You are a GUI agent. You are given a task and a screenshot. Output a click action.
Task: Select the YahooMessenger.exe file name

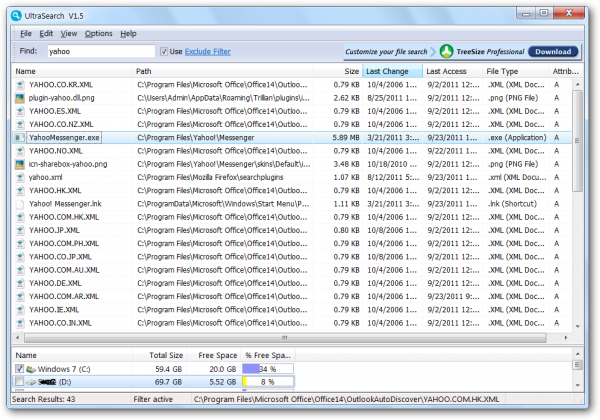pos(64,138)
